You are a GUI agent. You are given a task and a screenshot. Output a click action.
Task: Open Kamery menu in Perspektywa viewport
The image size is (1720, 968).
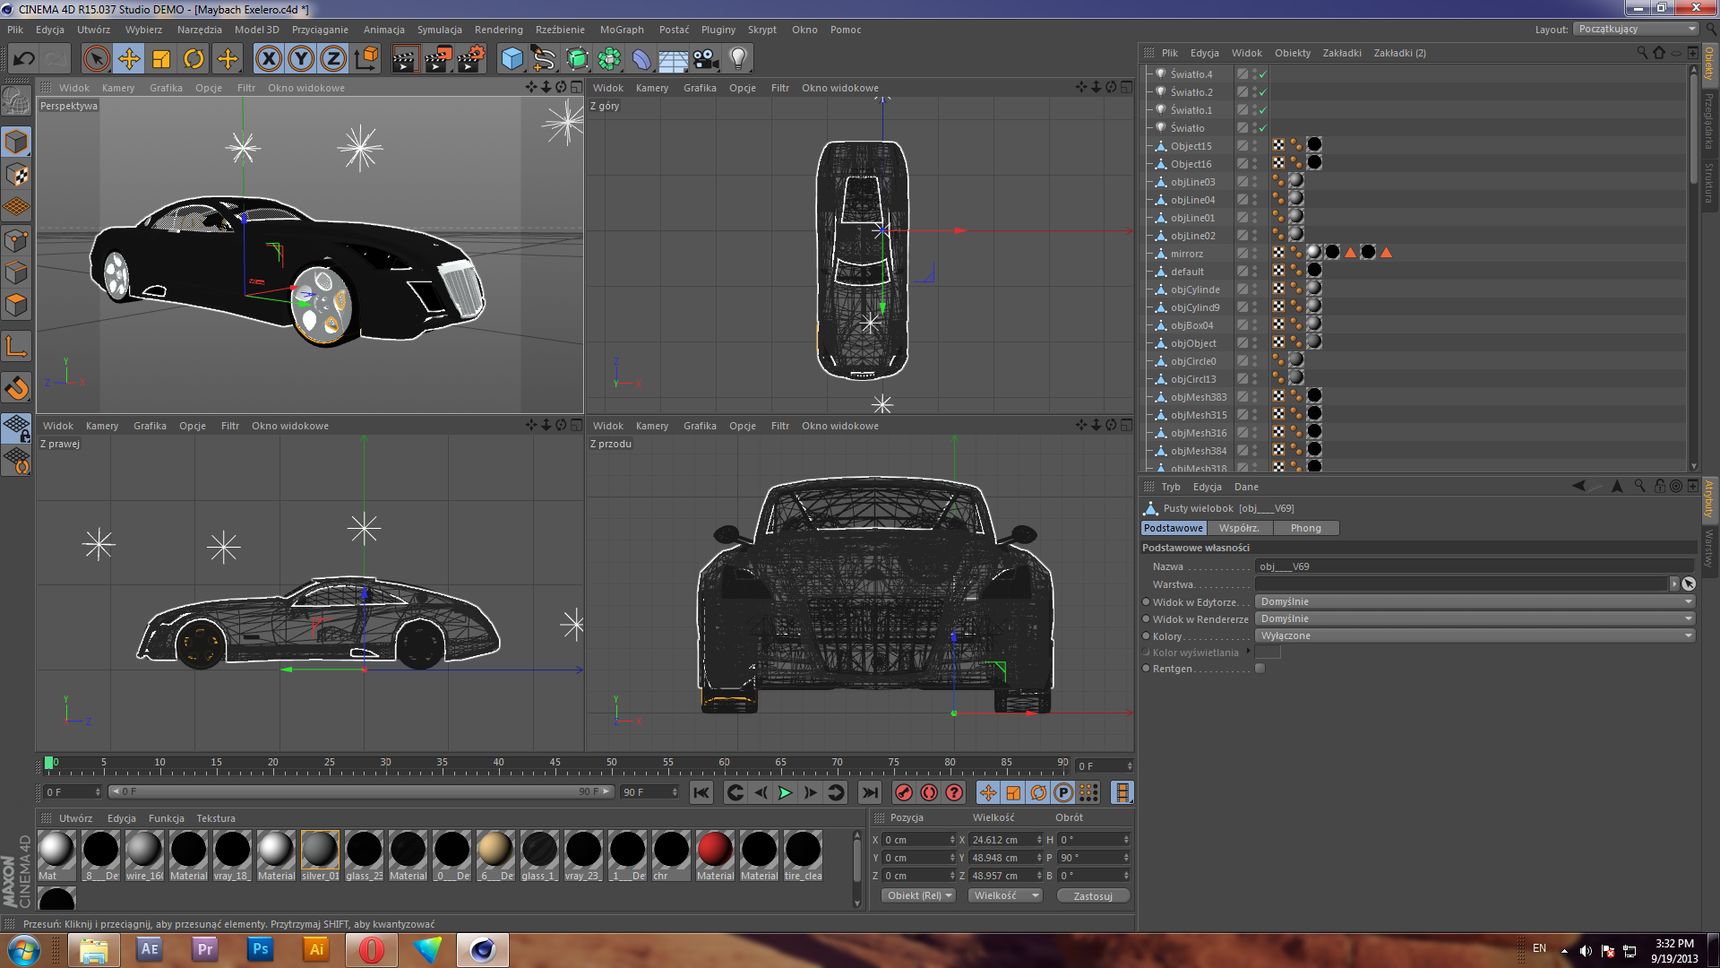[x=118, y=88]
